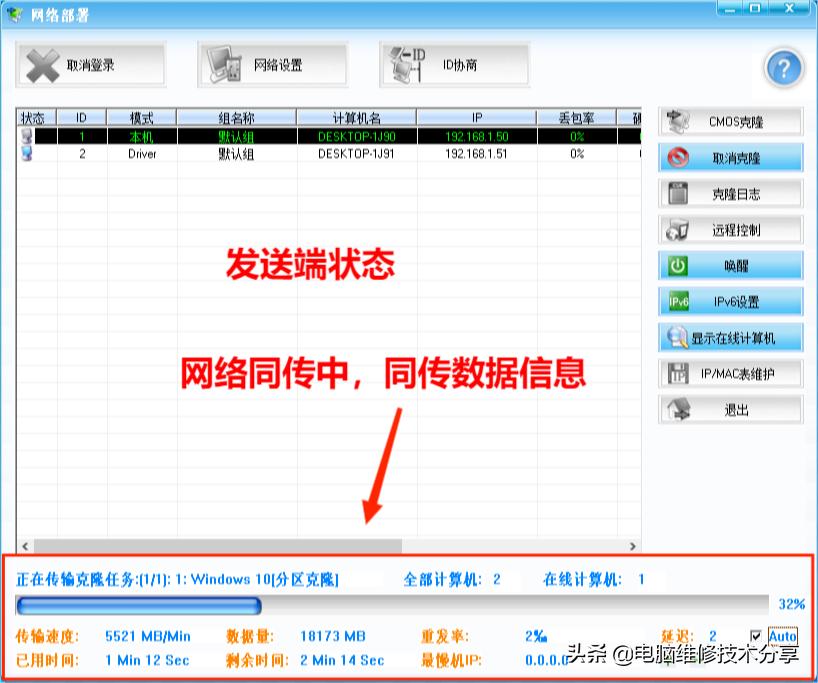Select the DESKTOP-1J90 本机 row

[x=300, y=136]
